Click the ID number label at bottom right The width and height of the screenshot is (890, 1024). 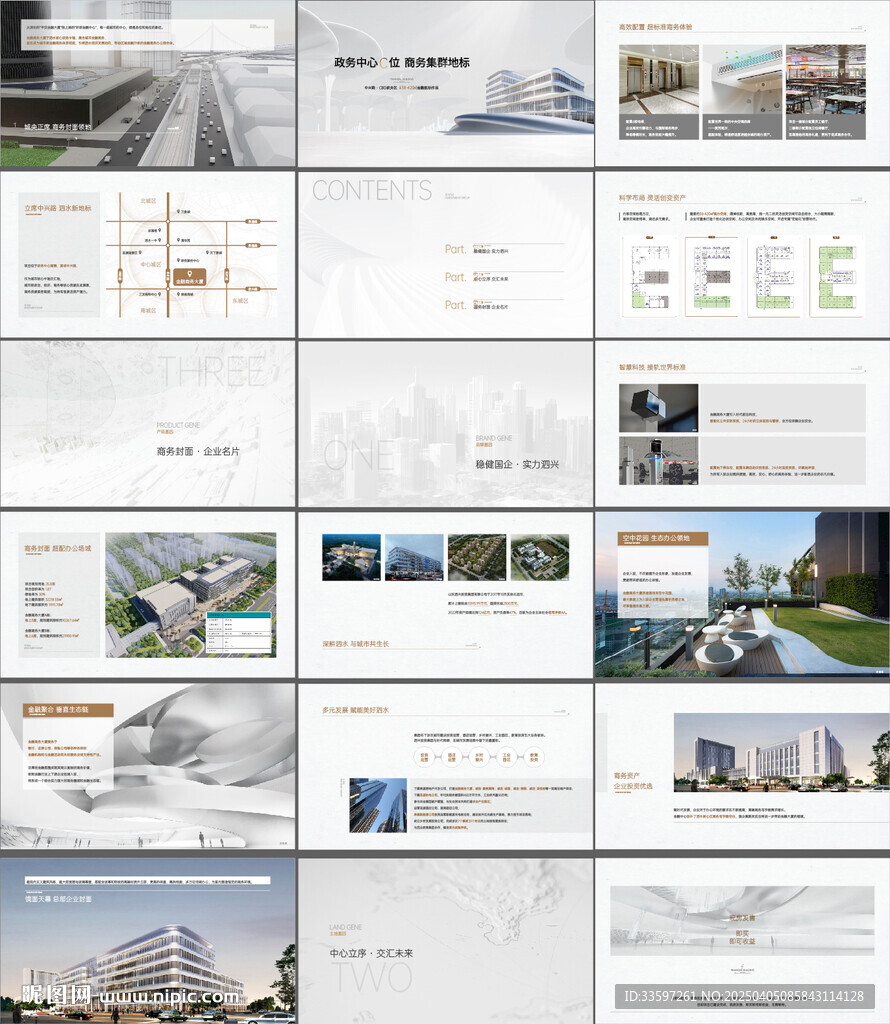[744, 996]
